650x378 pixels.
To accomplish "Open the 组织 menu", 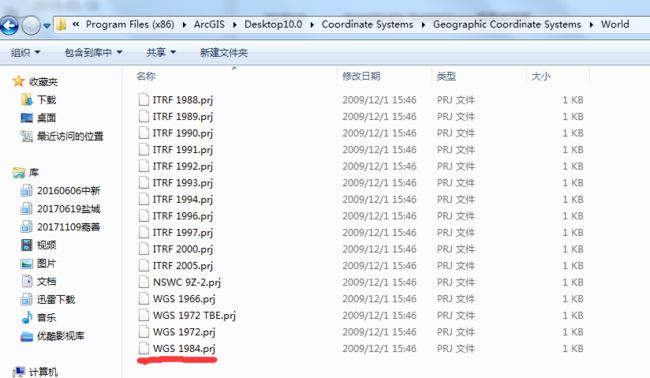I will [25, 53].
